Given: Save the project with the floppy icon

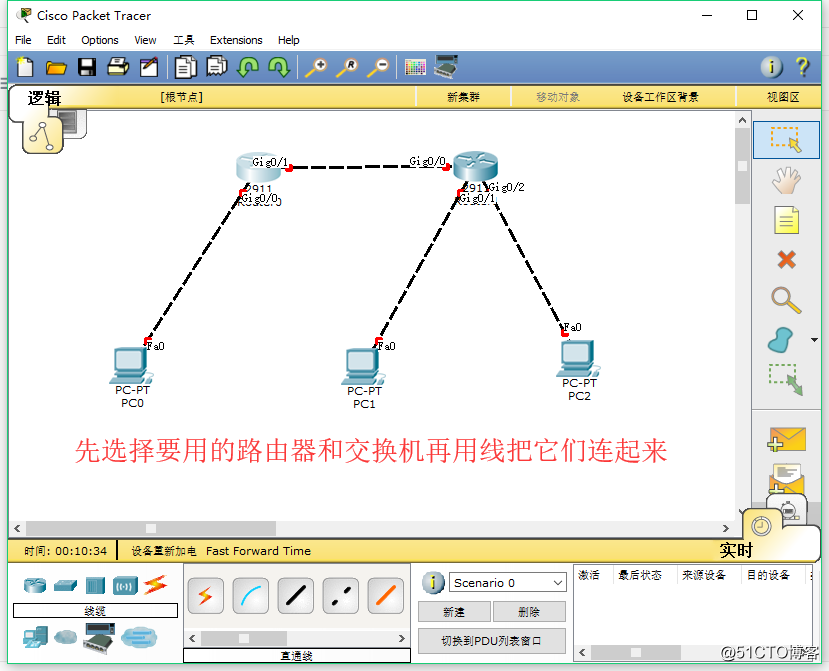Looking at the screenshot, I should pyautogui.click(x=87, y=67).
